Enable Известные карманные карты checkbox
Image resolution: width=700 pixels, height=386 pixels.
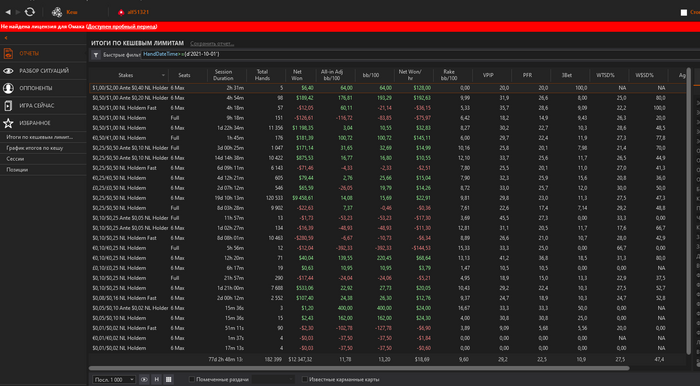(305, 379)
